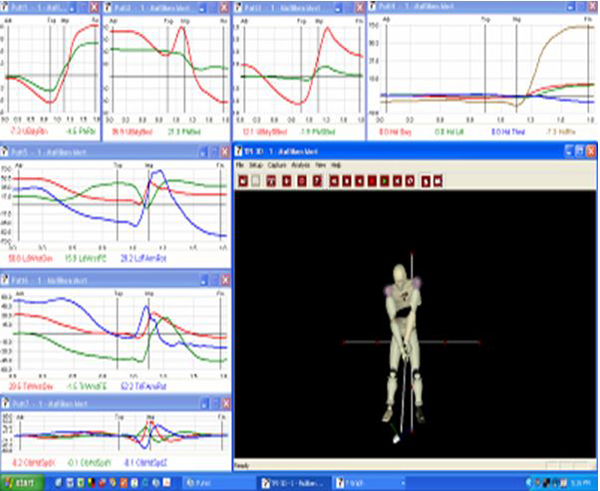Close the Plot7 club head speed window
The width and height of the screenshot is (600, 491).
coord(226,403)
